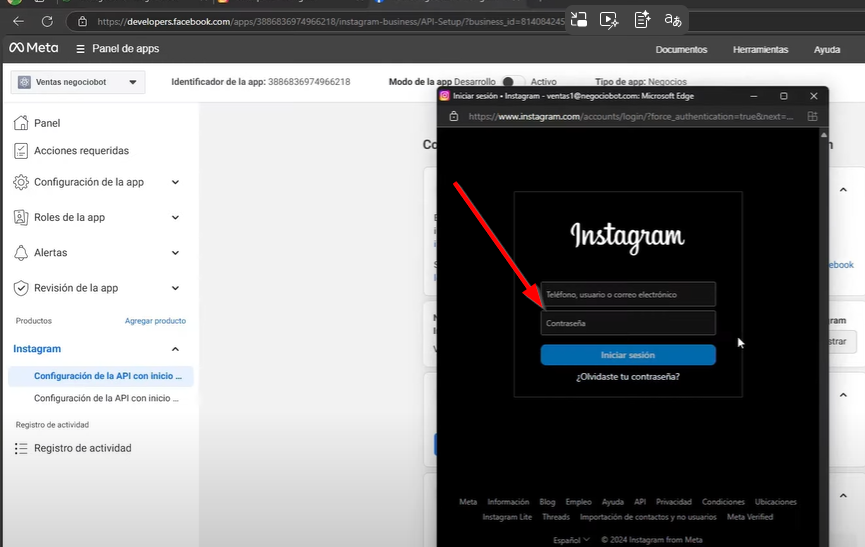Open the Ventas negociobot app selector dropdown
Screen dimensions: 865x547
[x=78, y=82]
